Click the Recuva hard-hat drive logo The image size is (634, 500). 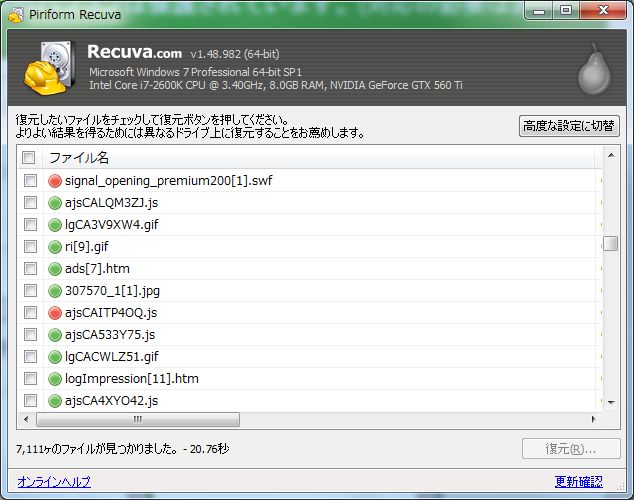pyautogui.click(x=49, y=68)
